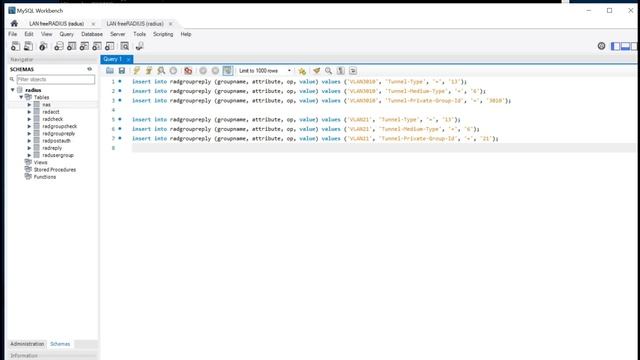Select the Views folder in tree
Viewport: 640px width, 360px height.
click(40, 162)
